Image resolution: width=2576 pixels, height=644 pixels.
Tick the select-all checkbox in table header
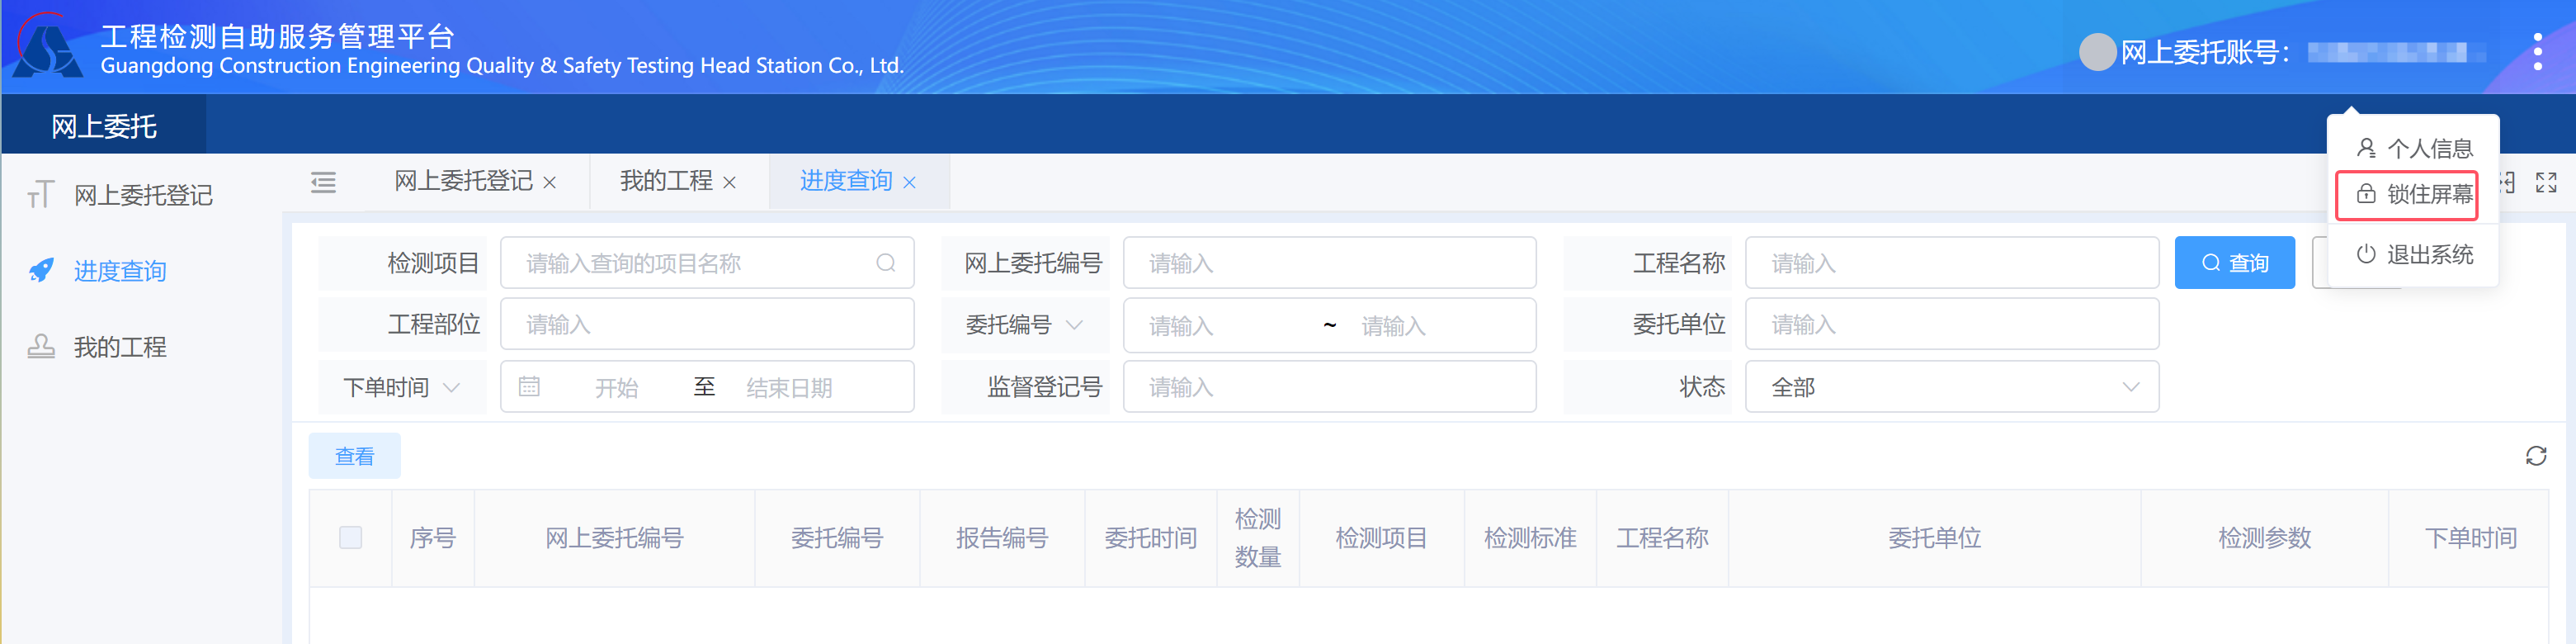pyautogui.click(x=350, y=537)
